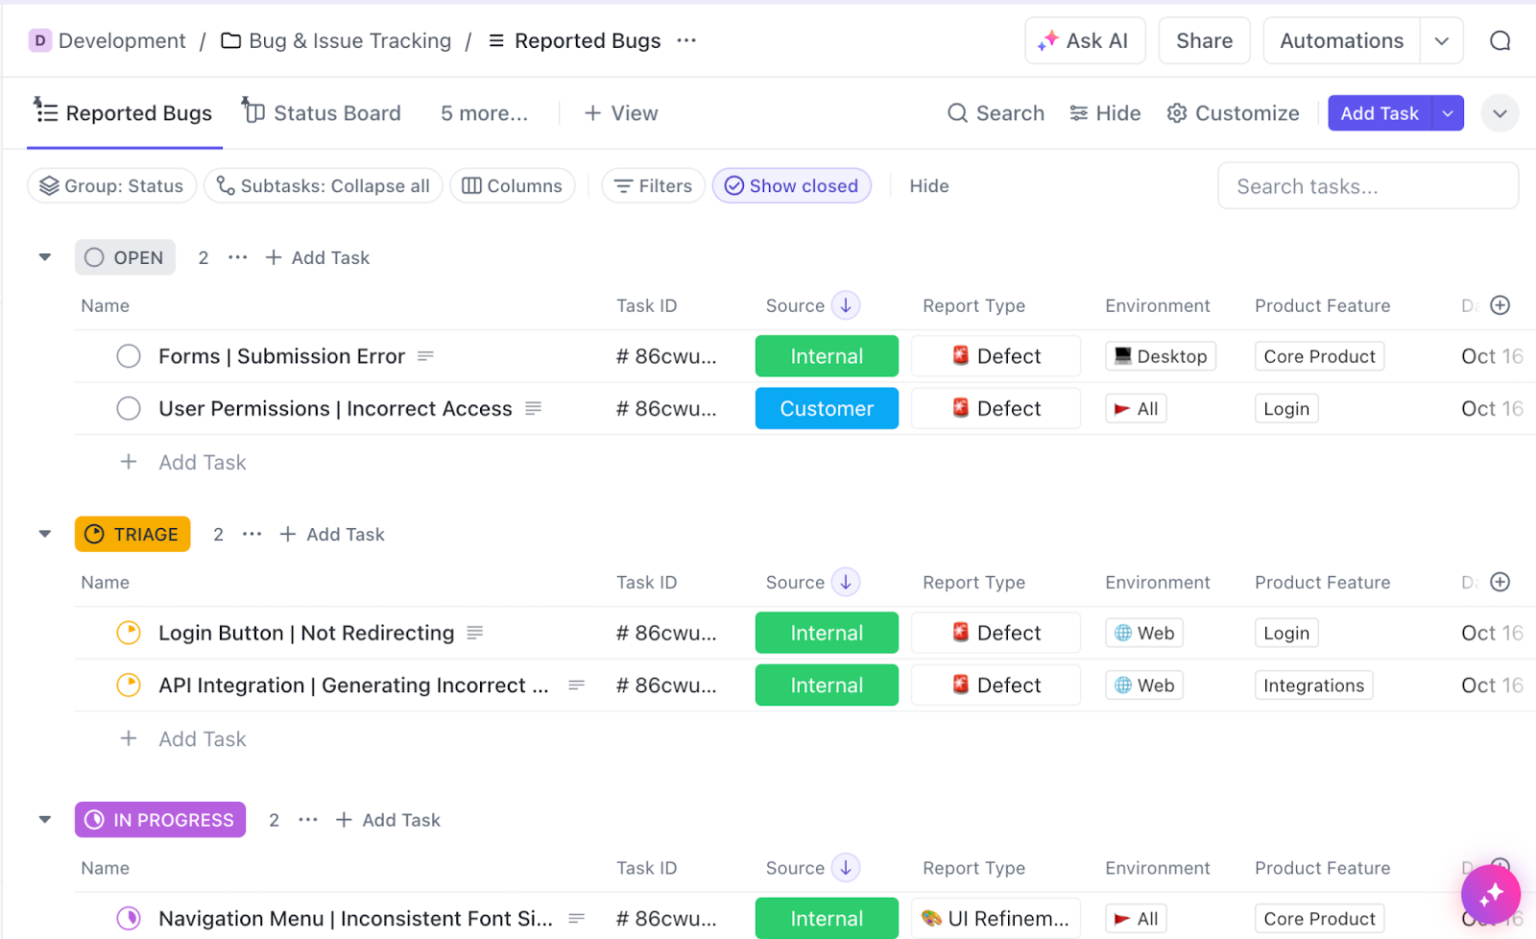This screenshot has height=939, width=1536.
Task: Open the 5 more views menu
Action: pos(483,113)
